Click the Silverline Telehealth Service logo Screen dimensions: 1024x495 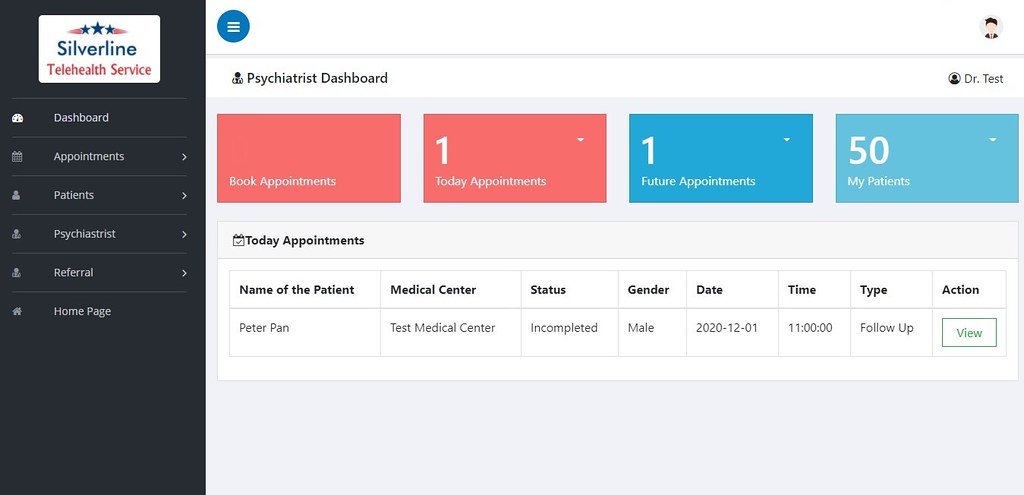pos(99,49)
